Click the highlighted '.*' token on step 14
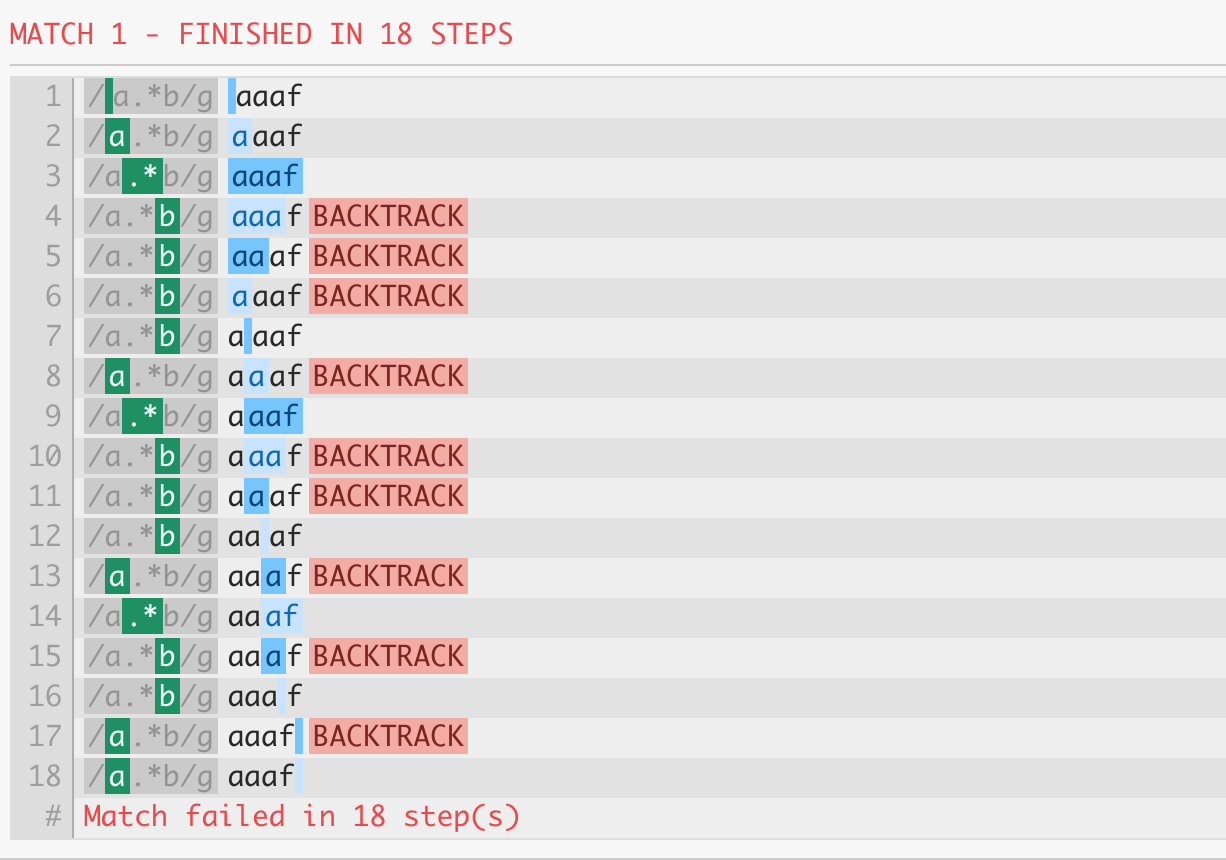The height and width of the screenshot is (860, 1226). click(142, 617)
